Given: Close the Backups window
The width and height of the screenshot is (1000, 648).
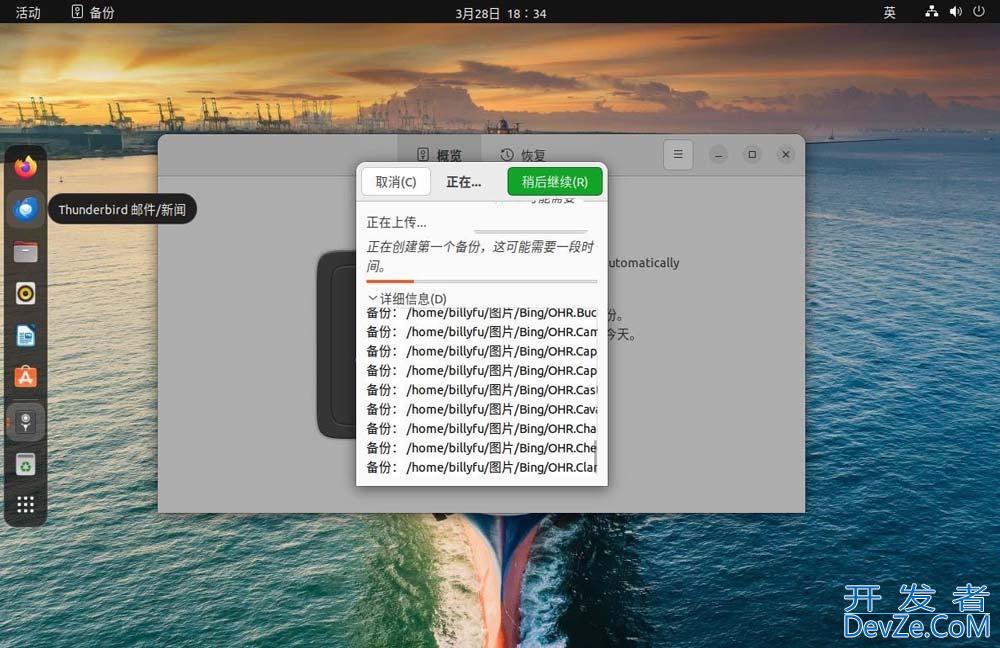Looking at the screenshot, I should click(786, 154).
